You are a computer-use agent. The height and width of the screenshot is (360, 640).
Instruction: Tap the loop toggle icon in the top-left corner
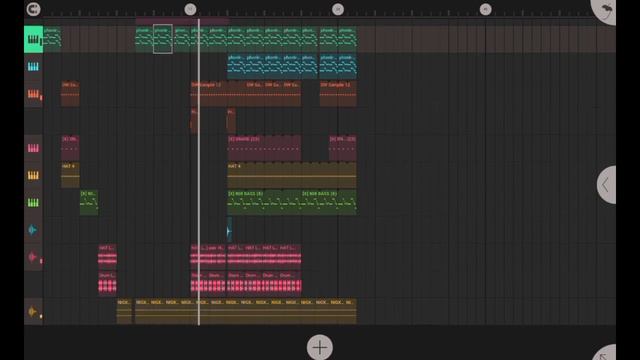pyautogui.click(x=33, y=9)
